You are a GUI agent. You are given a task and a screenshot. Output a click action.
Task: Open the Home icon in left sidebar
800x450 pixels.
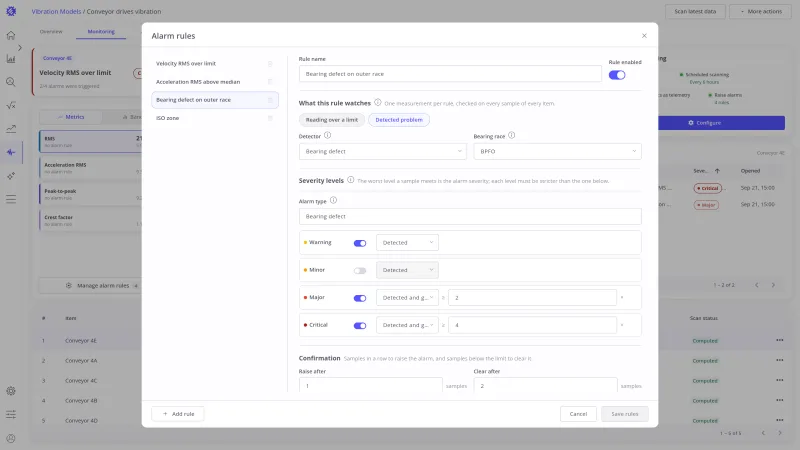[11, 35]
